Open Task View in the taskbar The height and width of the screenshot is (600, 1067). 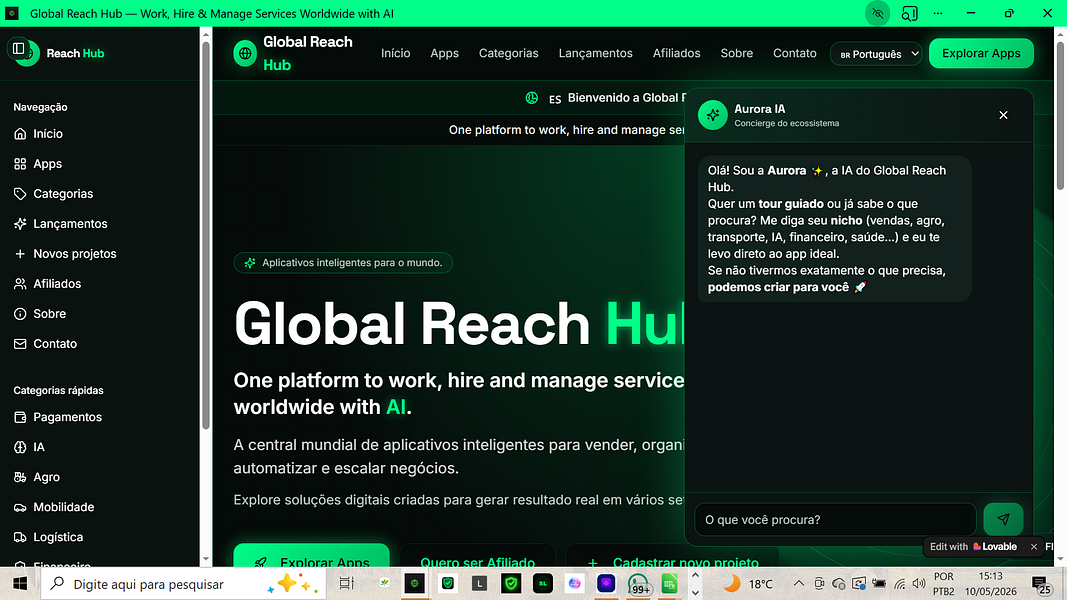point(346,584)
